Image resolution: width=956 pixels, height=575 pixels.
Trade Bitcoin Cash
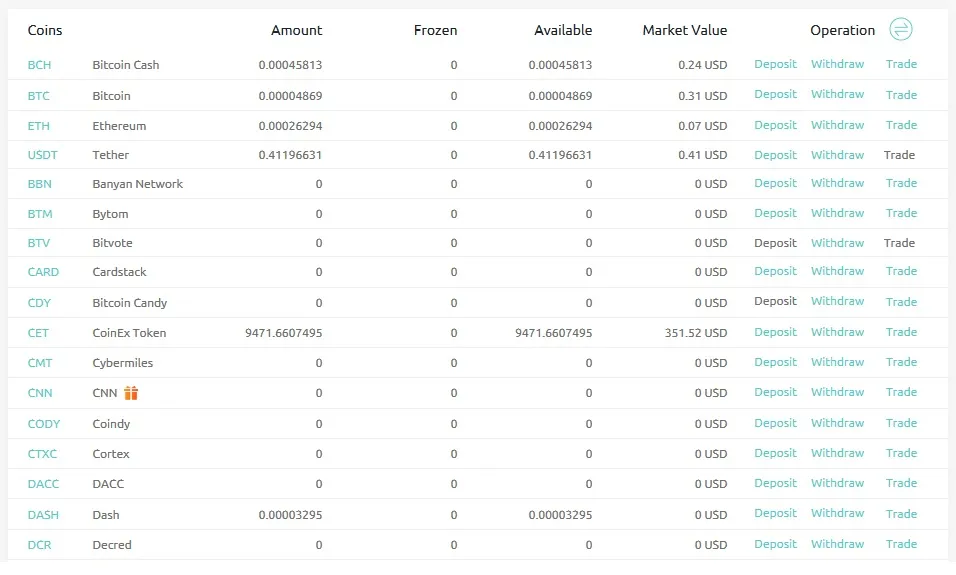tap(901, 64)
